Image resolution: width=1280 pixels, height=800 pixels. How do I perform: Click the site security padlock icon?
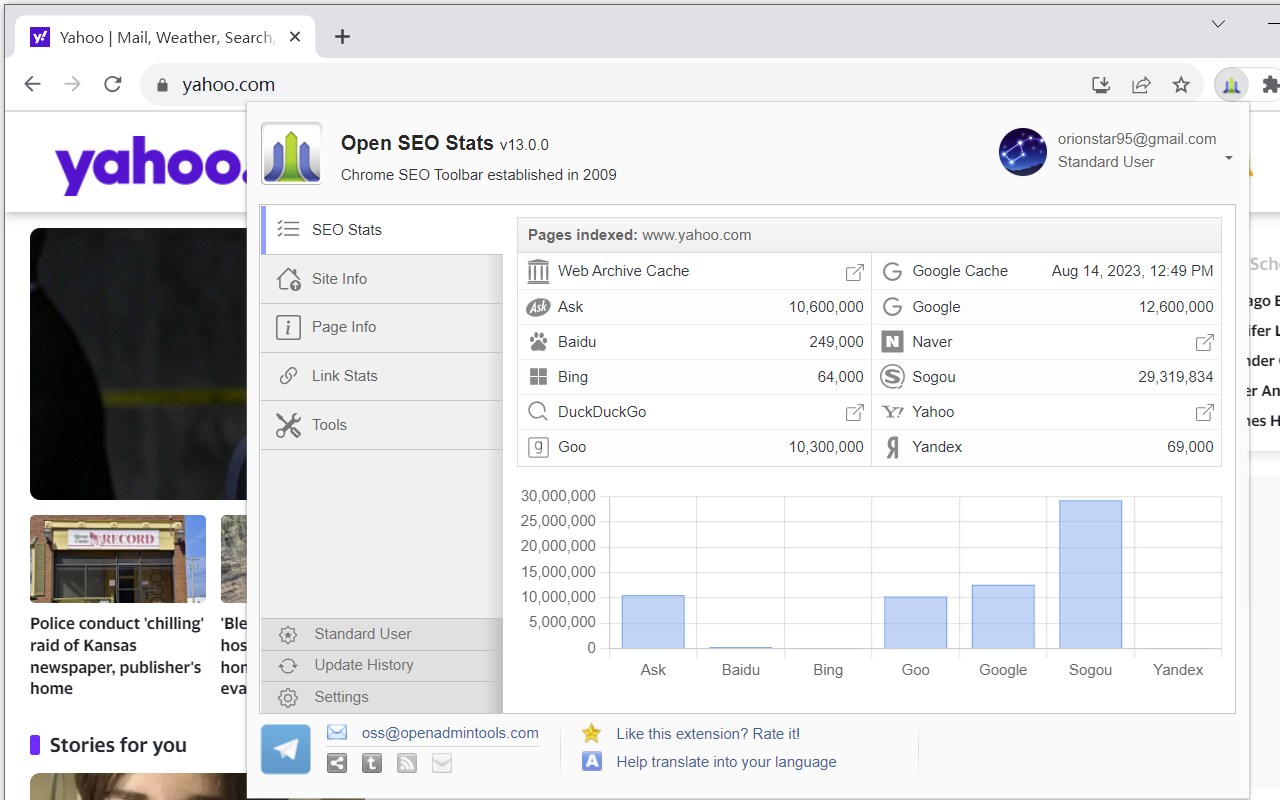coord(162,84)
